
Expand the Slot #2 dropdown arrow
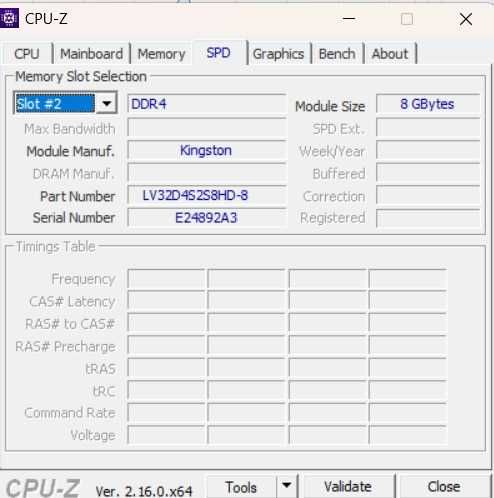106,104
